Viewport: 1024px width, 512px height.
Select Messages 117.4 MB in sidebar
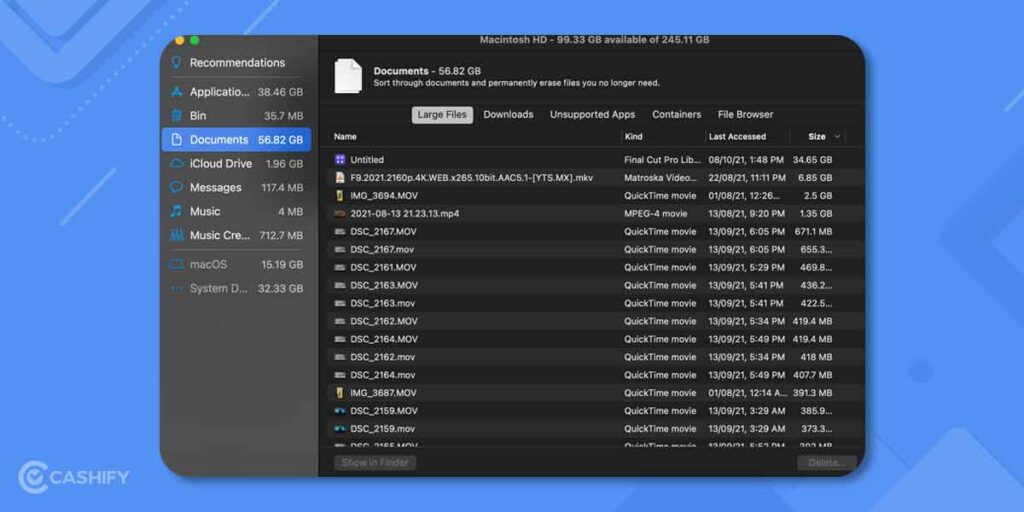(x=236, y=187)
